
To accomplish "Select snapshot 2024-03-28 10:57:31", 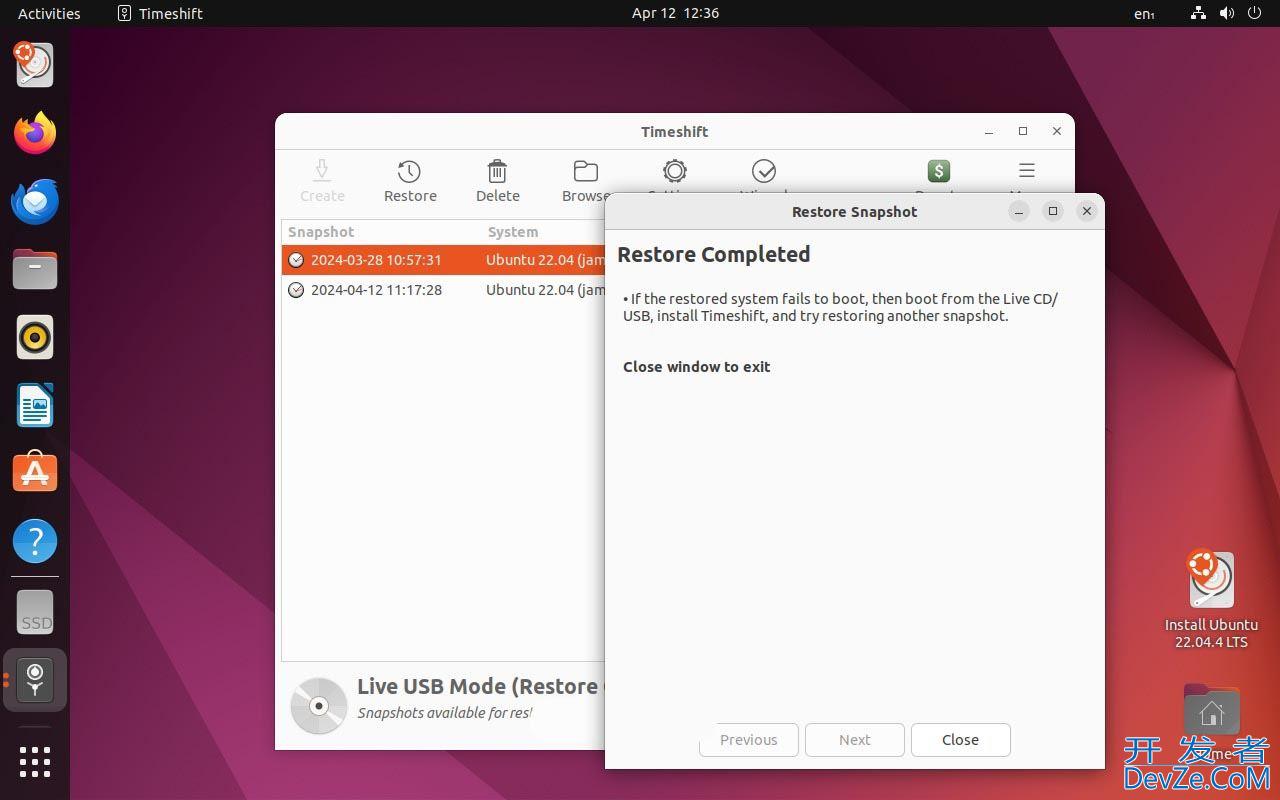I will click(444, 260).
